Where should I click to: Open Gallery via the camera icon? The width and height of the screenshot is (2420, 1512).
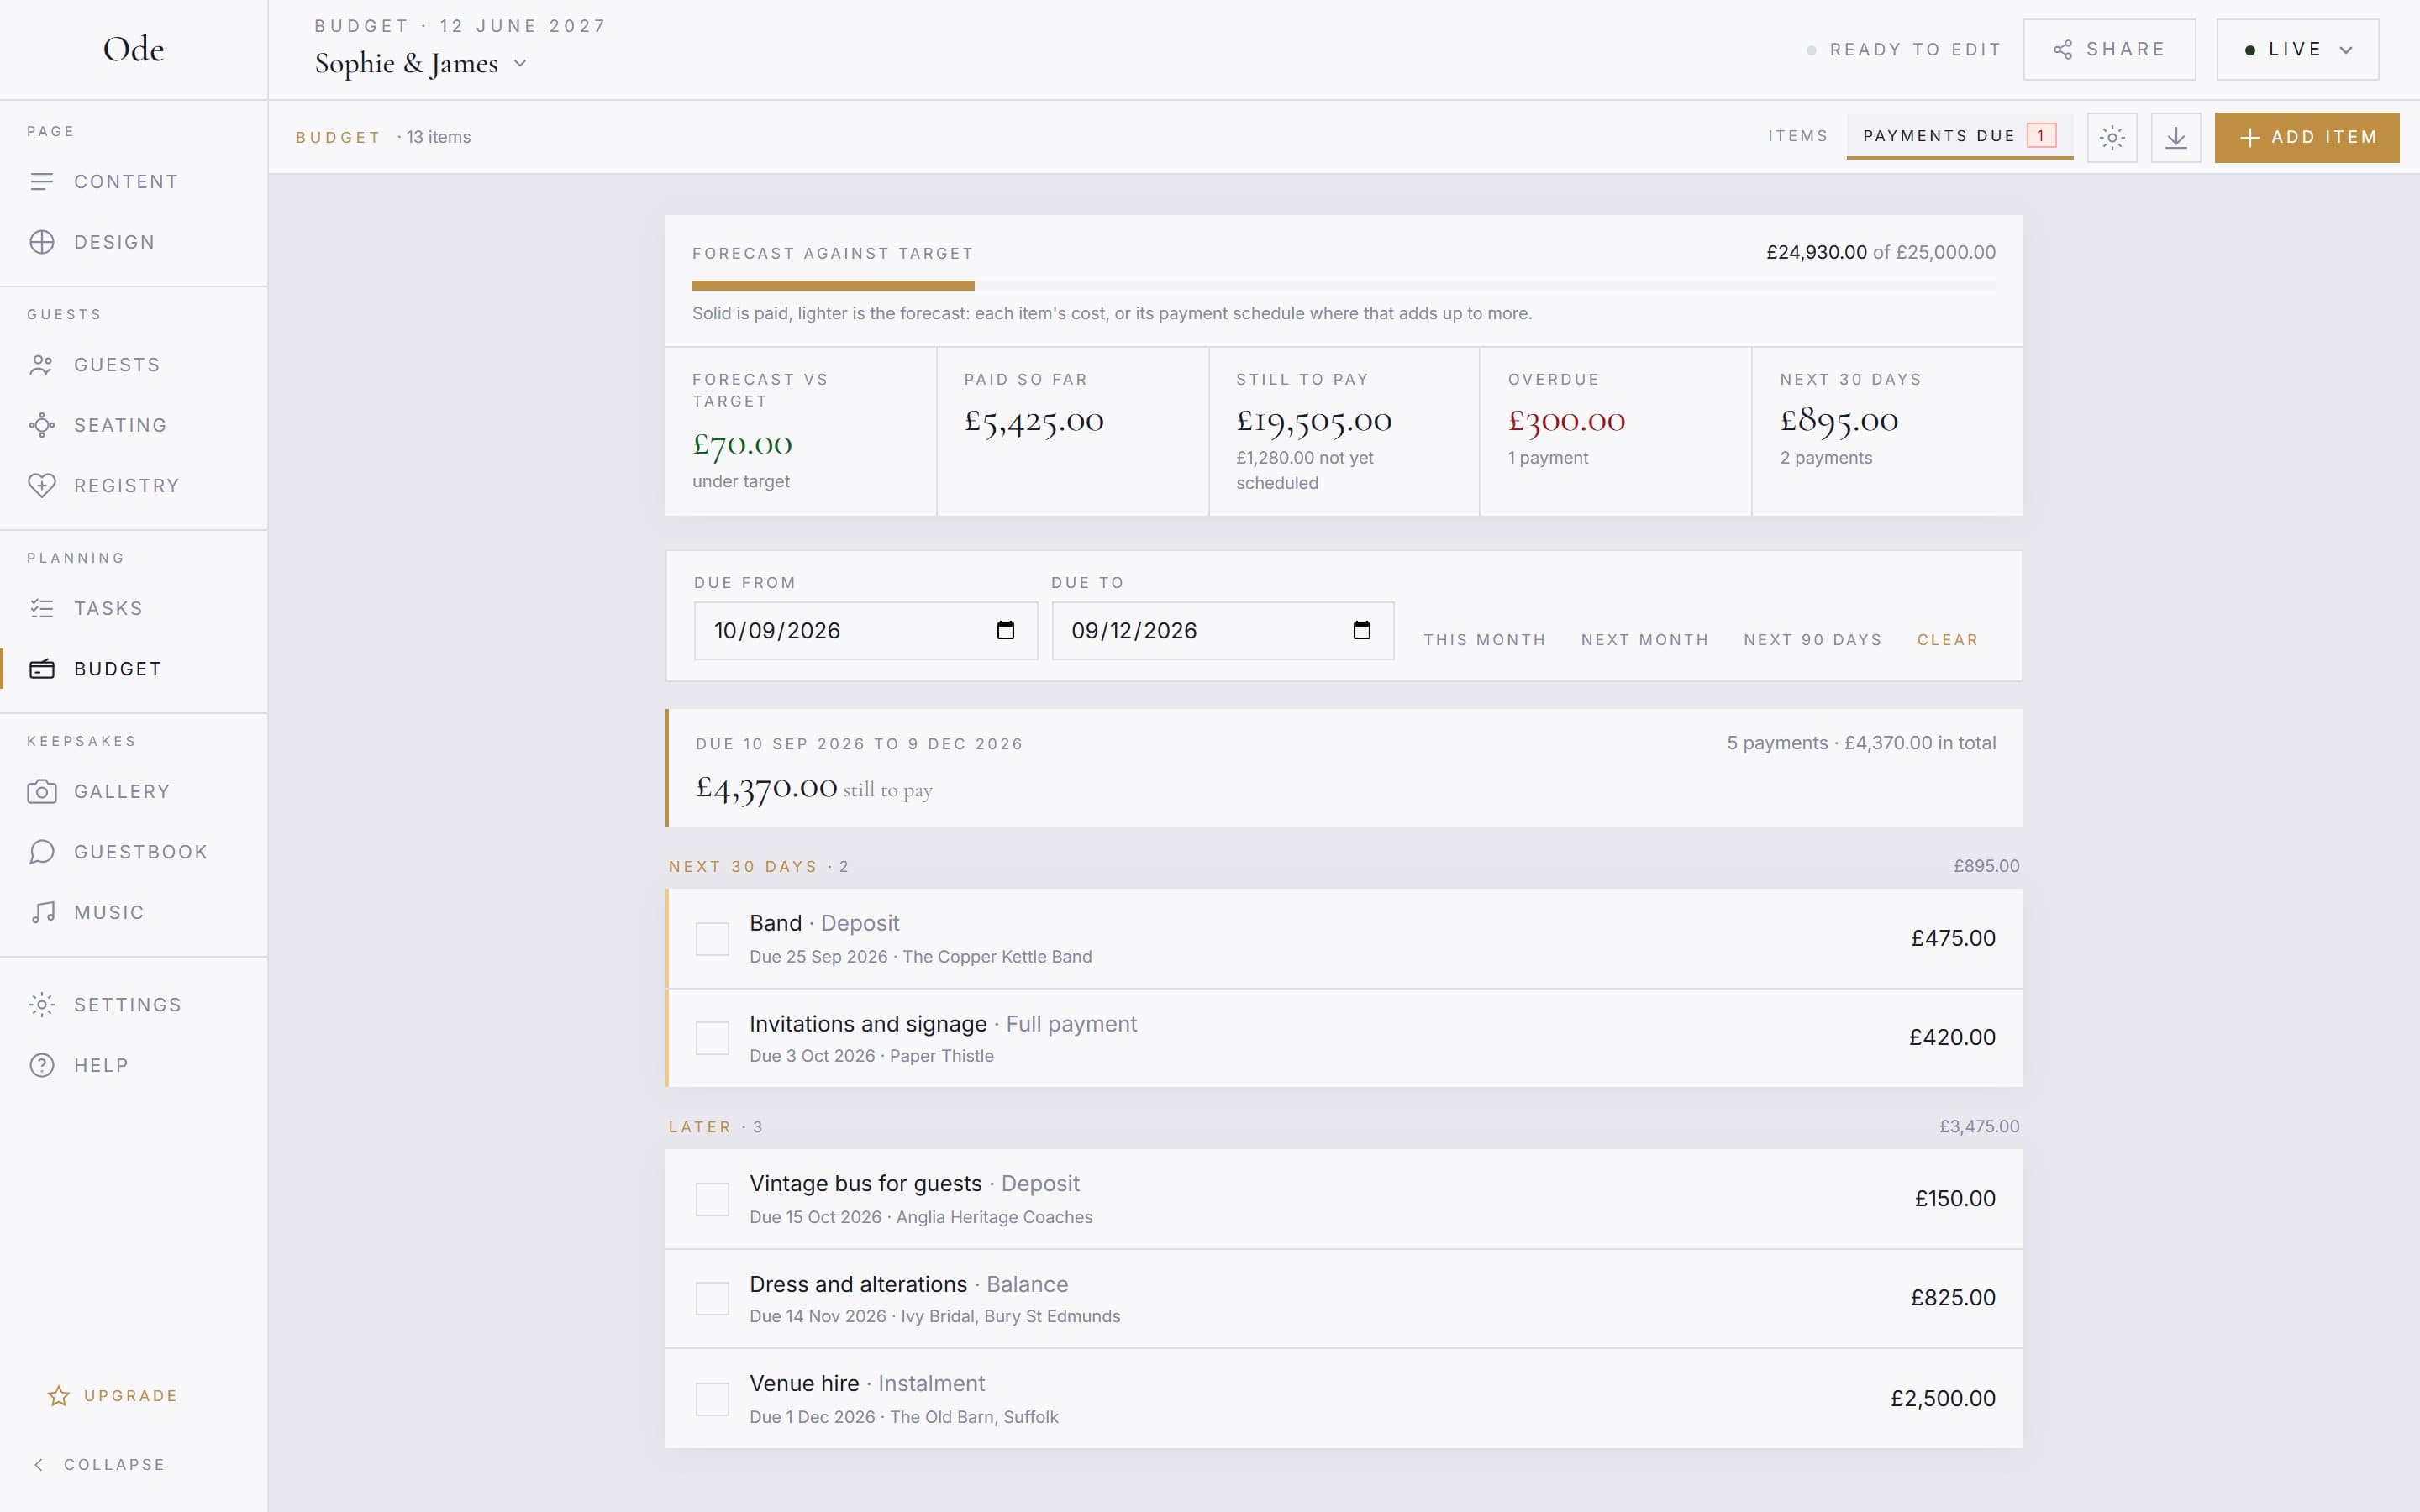point(42,792)
